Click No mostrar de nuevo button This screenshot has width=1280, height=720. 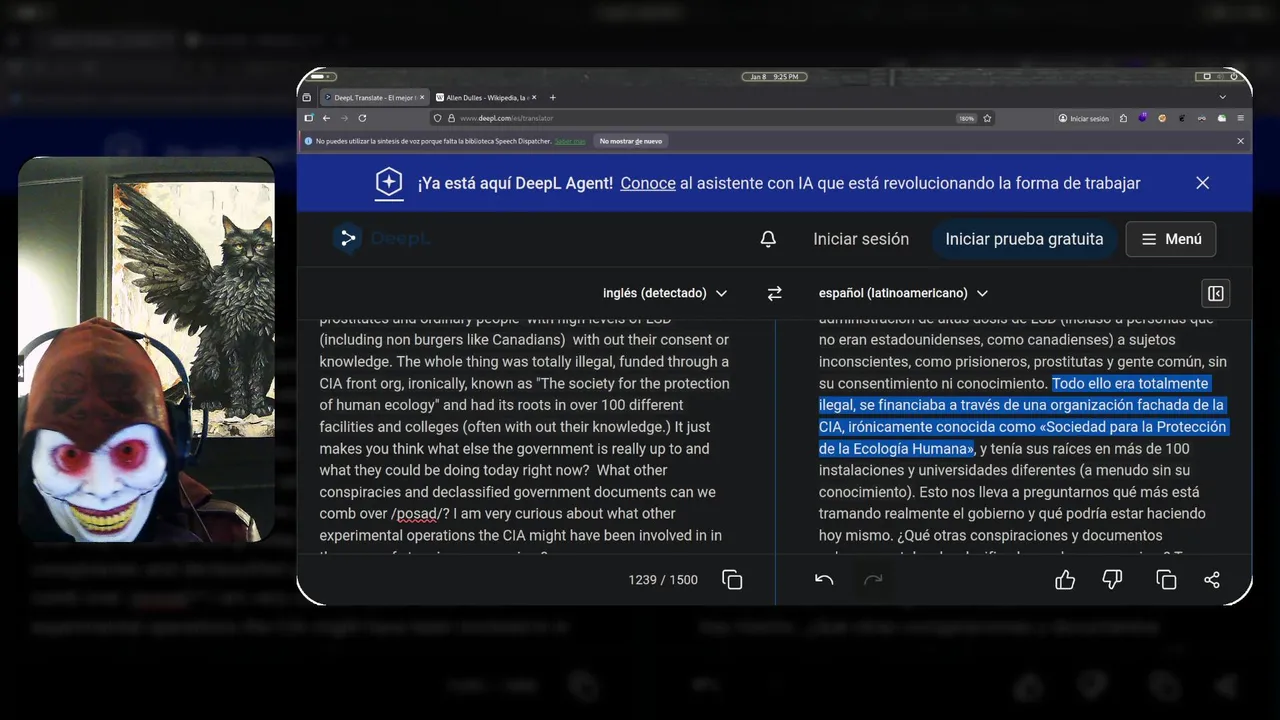coord(631,141)
